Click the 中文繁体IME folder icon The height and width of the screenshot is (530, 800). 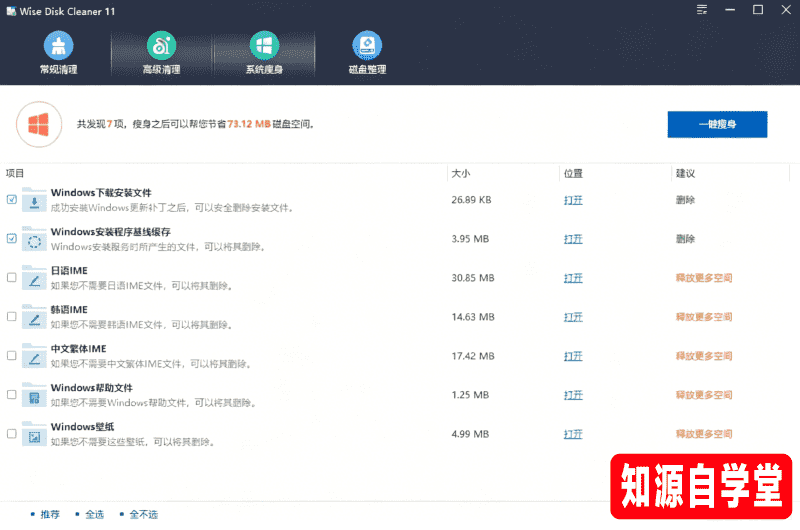[x=34, y=357]
